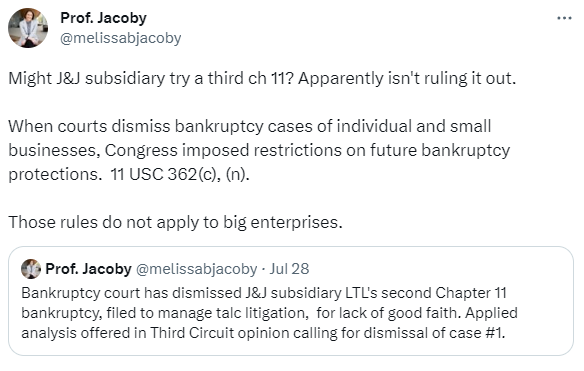The height and width of the screenshot is (371, 584).
Task: Open the three-dot more options menu
Action: point(564,18)
